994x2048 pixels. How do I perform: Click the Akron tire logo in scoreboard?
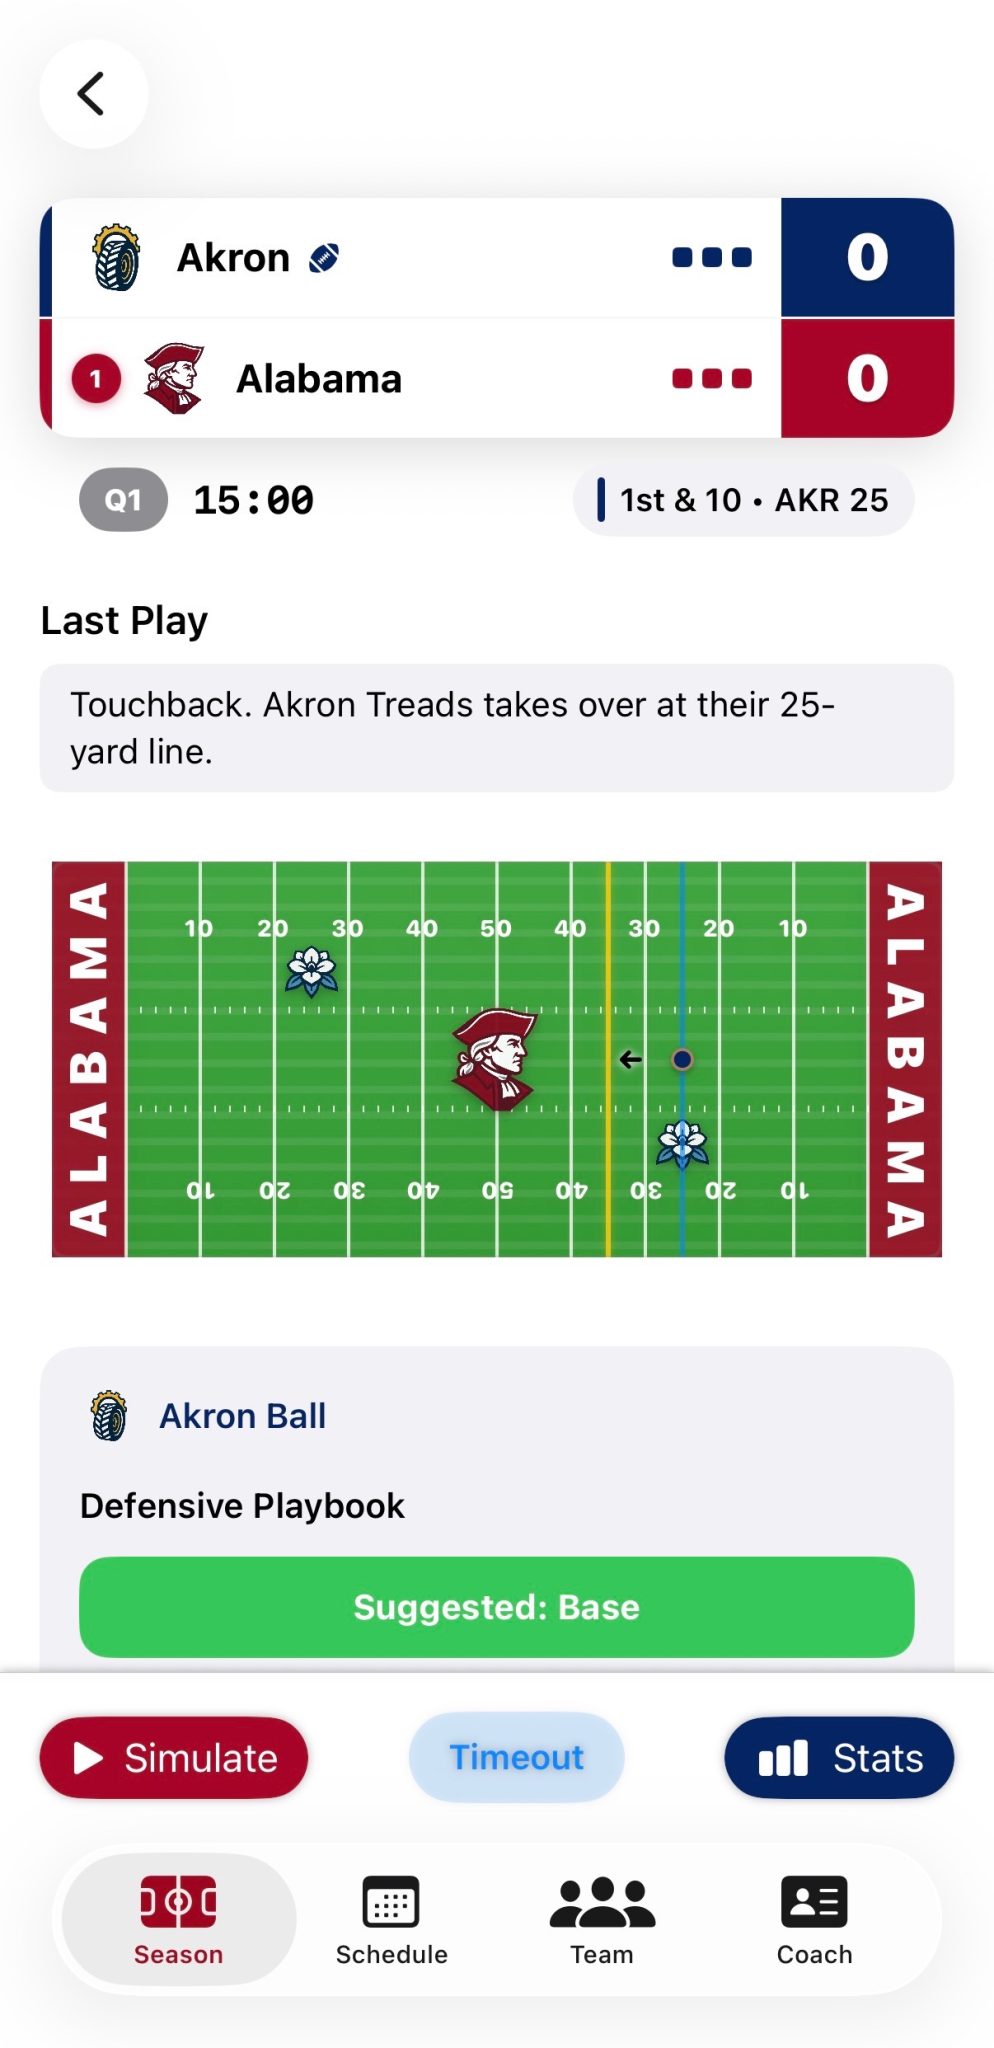(116, 258)
